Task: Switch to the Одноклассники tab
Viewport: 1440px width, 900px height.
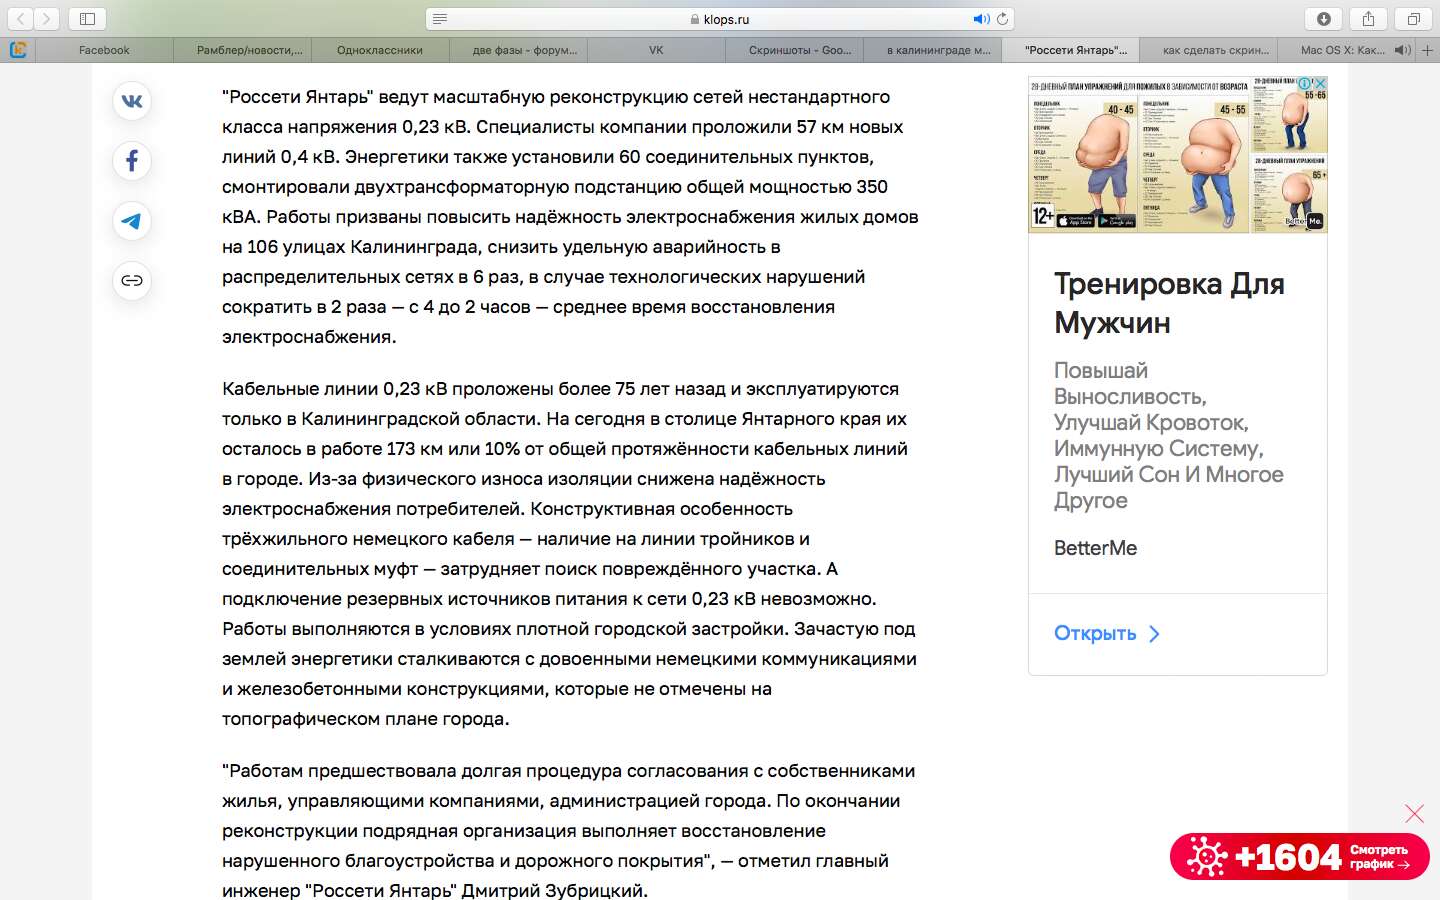Action: tap(379, 50)
